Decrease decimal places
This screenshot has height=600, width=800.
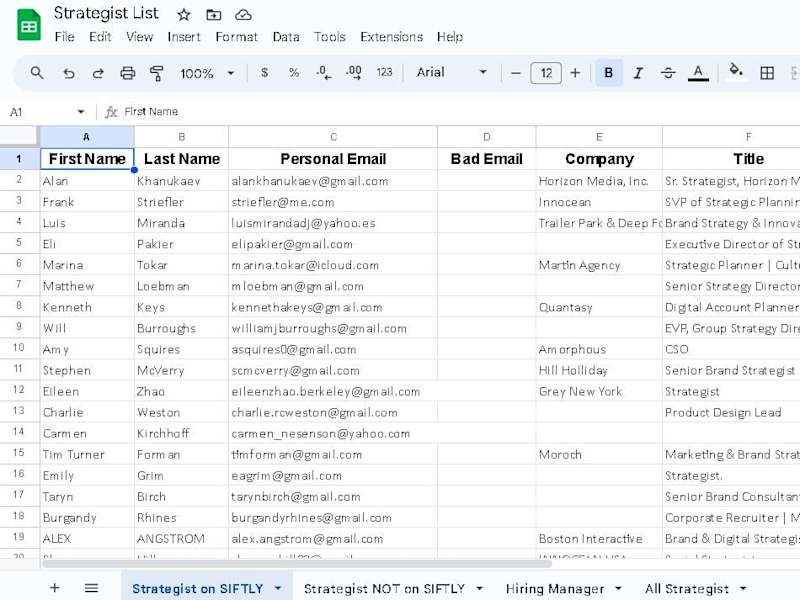[x=323, y=72]
